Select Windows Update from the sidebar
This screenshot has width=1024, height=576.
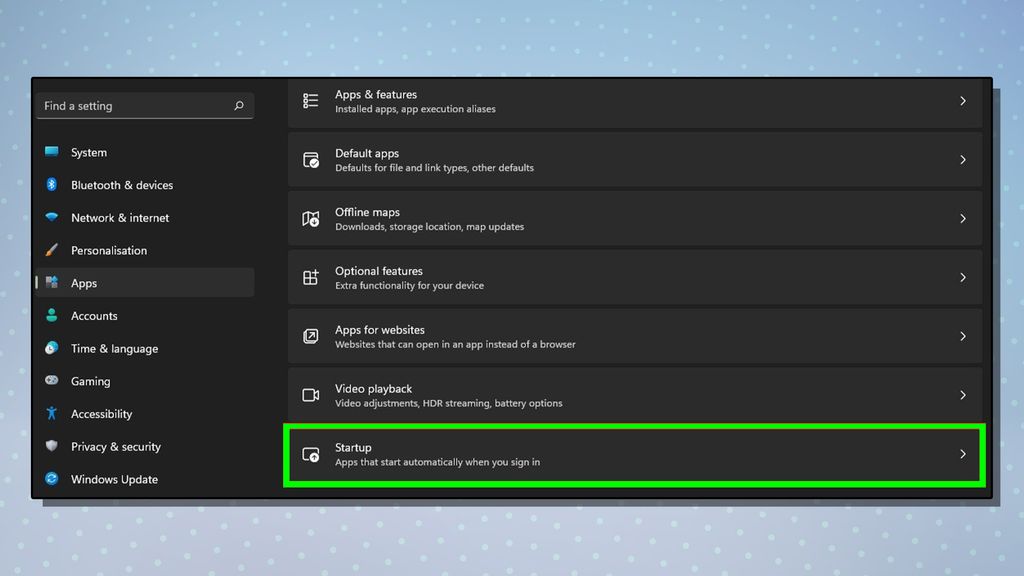pyautogui.click(x=114, y=479)
